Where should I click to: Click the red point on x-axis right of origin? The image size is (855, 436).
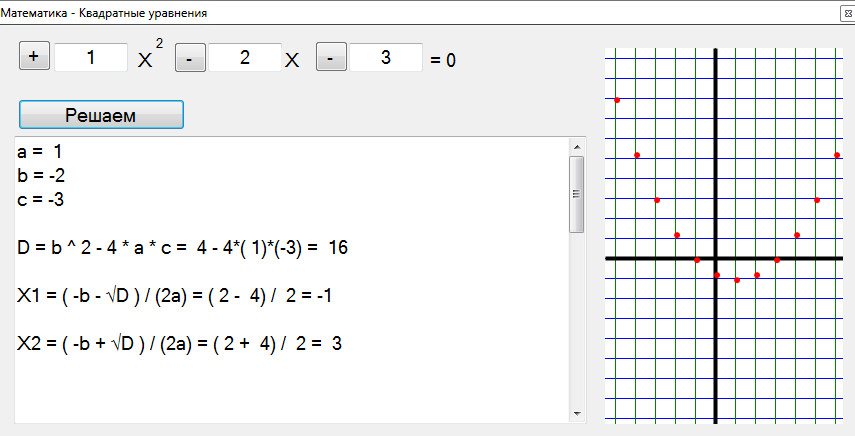(777, 260)
